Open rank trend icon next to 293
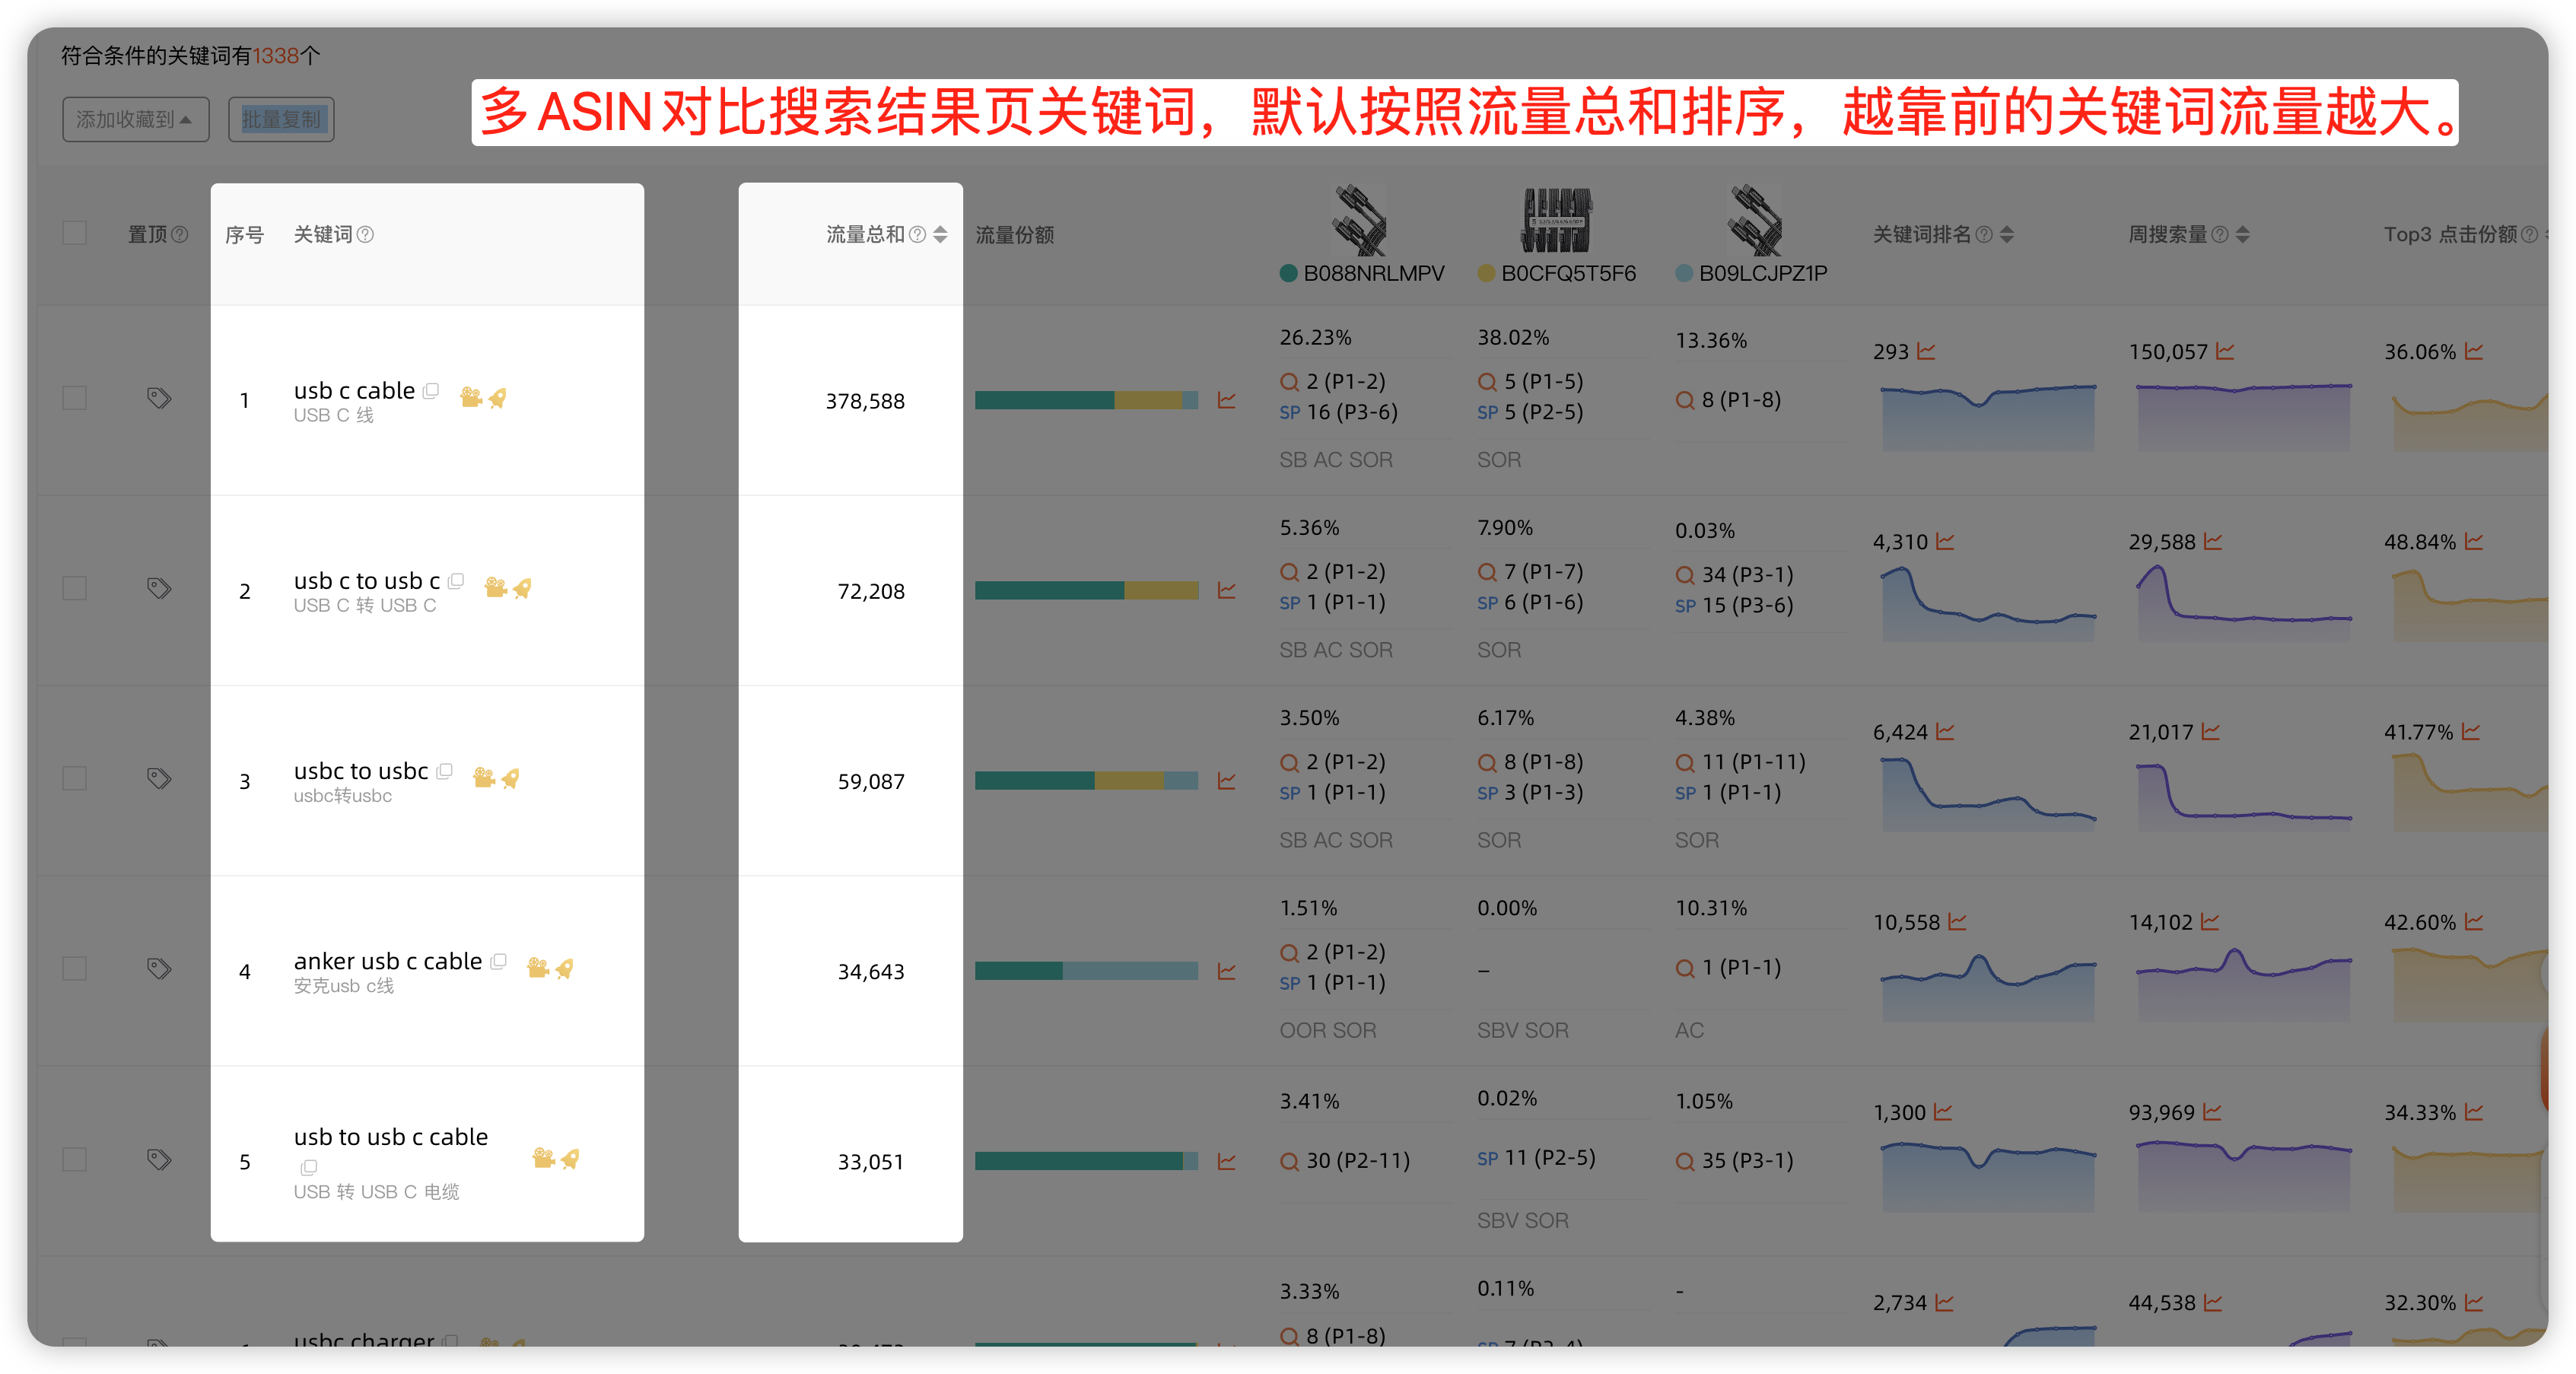The height and width of the screenshot is (1374, 2576). [1926, 351]
